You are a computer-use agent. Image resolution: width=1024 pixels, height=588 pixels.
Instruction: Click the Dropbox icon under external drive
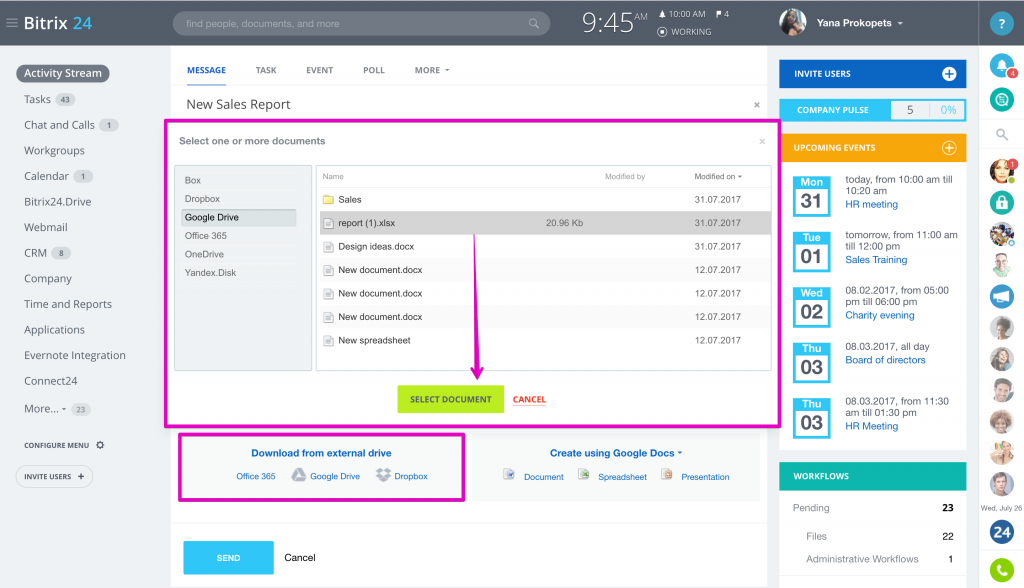click(383, 475)
